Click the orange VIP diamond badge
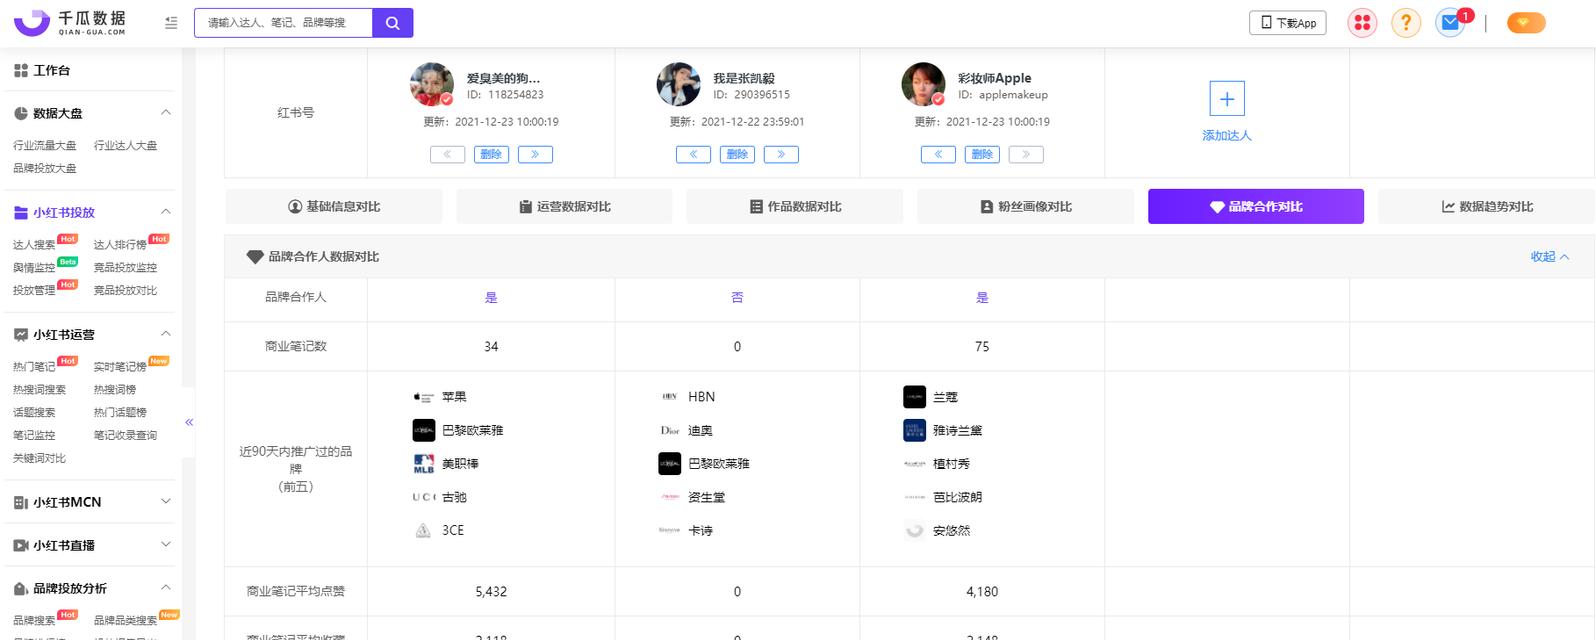The image size is (1596, 640). [1526, 22]
